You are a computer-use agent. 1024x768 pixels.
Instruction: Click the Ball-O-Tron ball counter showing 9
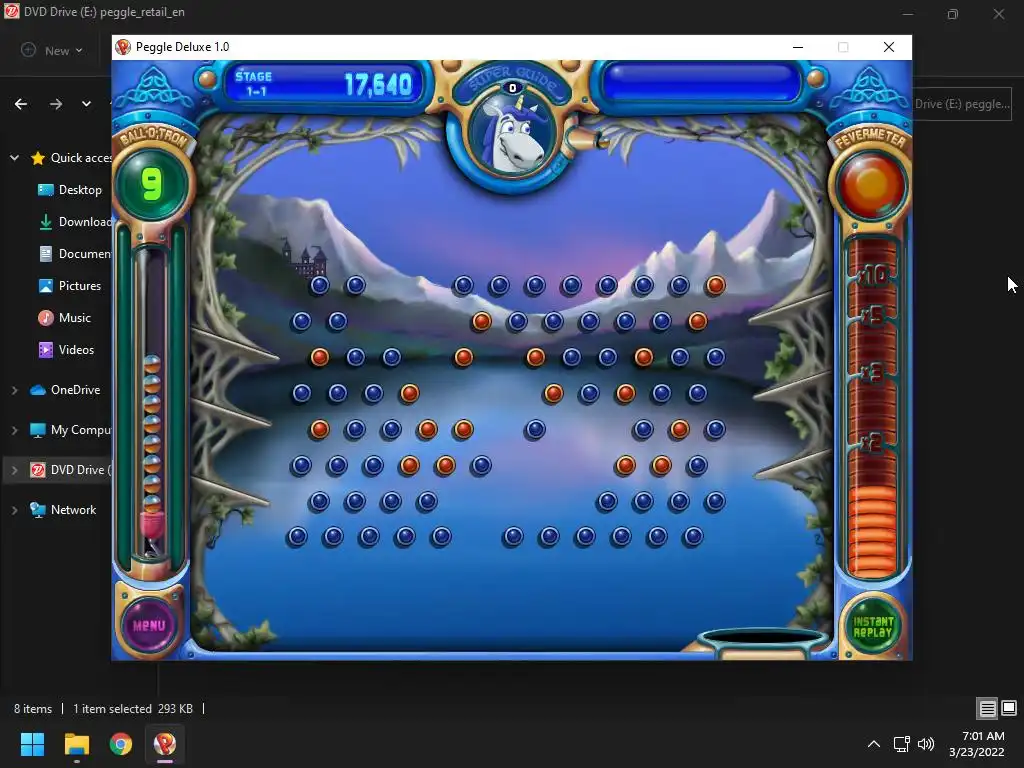click(152, 184)
